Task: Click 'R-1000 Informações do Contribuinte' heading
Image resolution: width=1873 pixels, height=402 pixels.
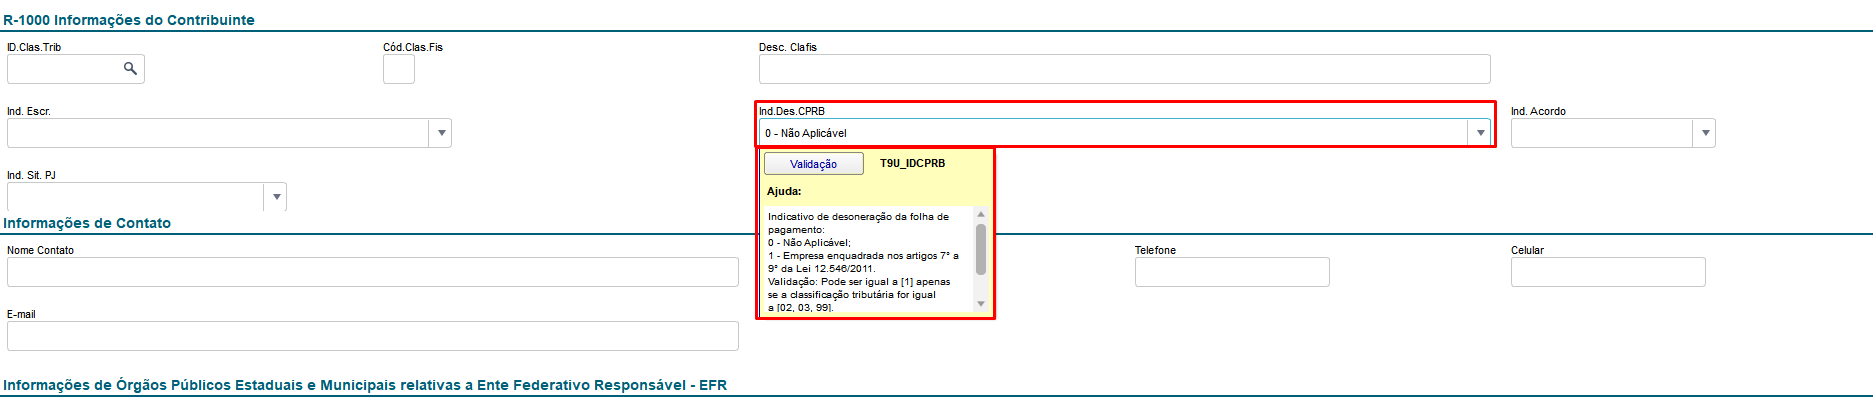Action: coord(129,20)
